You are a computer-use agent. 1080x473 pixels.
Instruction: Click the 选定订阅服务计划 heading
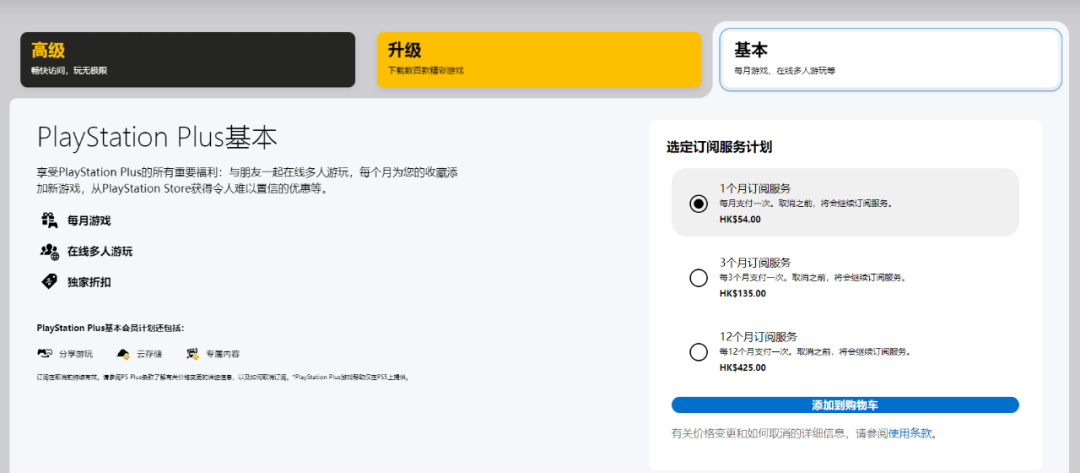718,147
